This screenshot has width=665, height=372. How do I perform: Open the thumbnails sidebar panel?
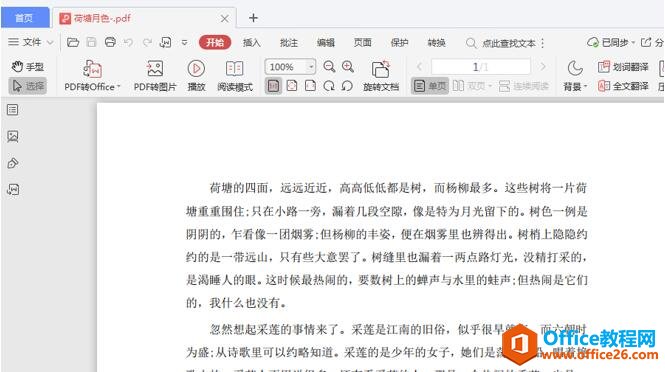pos(13,136)
